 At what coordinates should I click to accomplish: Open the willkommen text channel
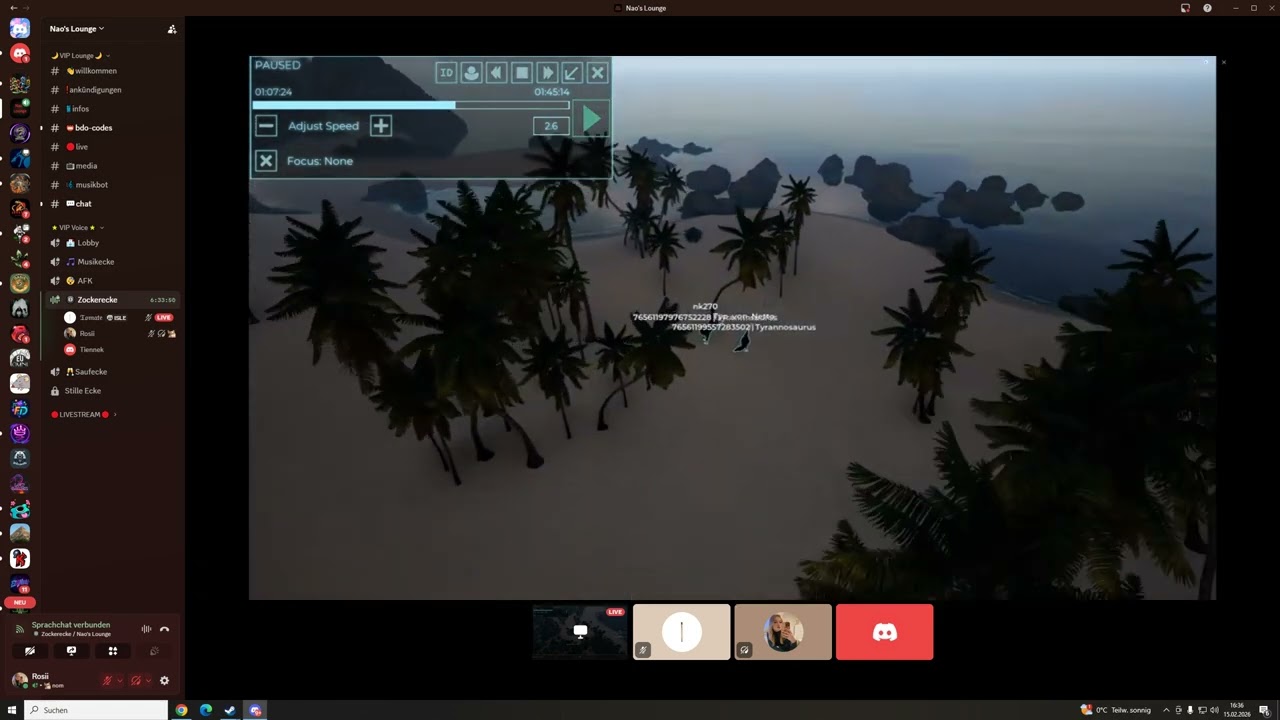tap(113, 71)
